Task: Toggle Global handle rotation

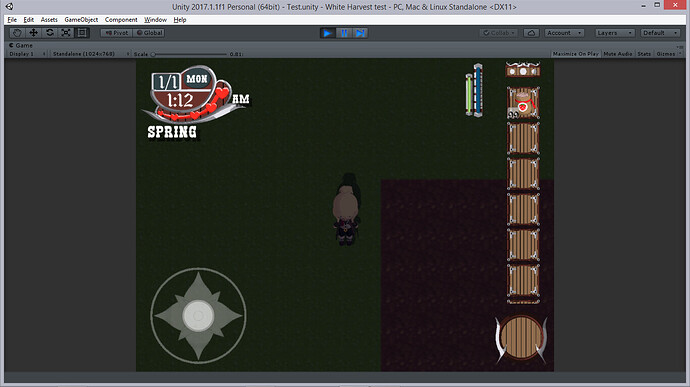Action: click(149, 33)
